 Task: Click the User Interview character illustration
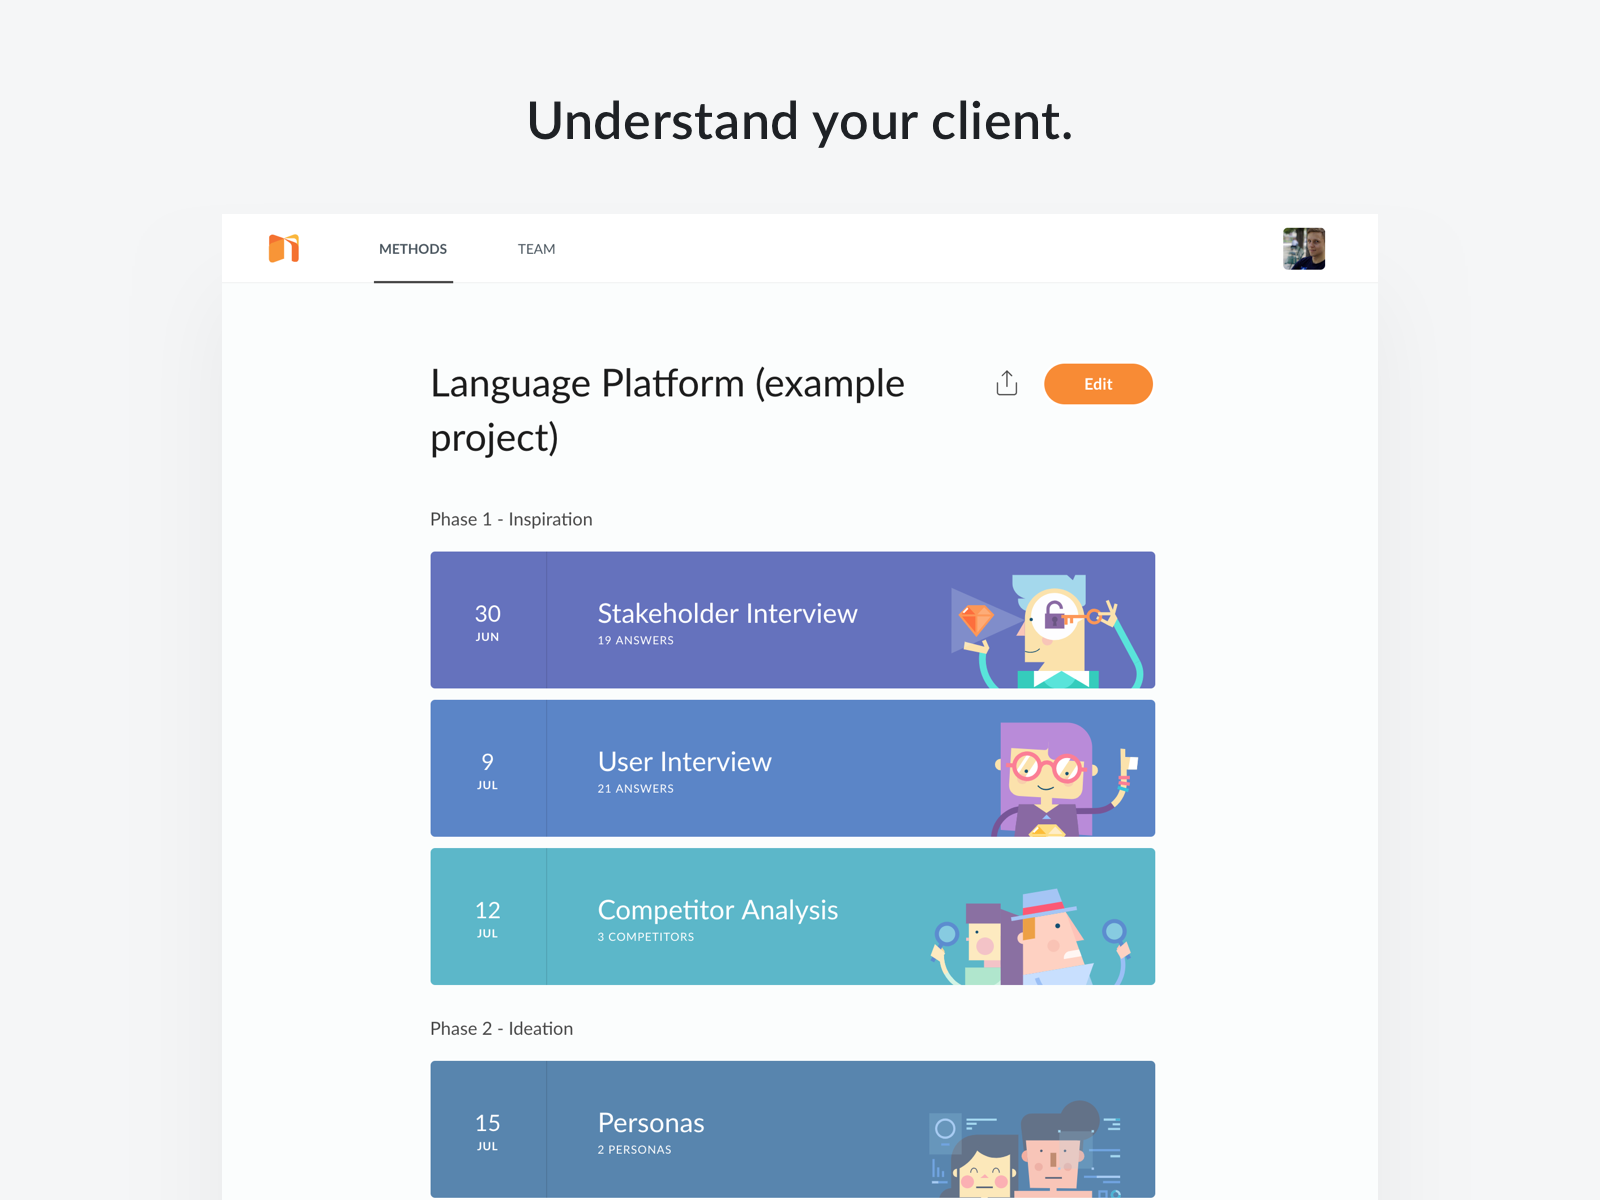point(1066,779)
